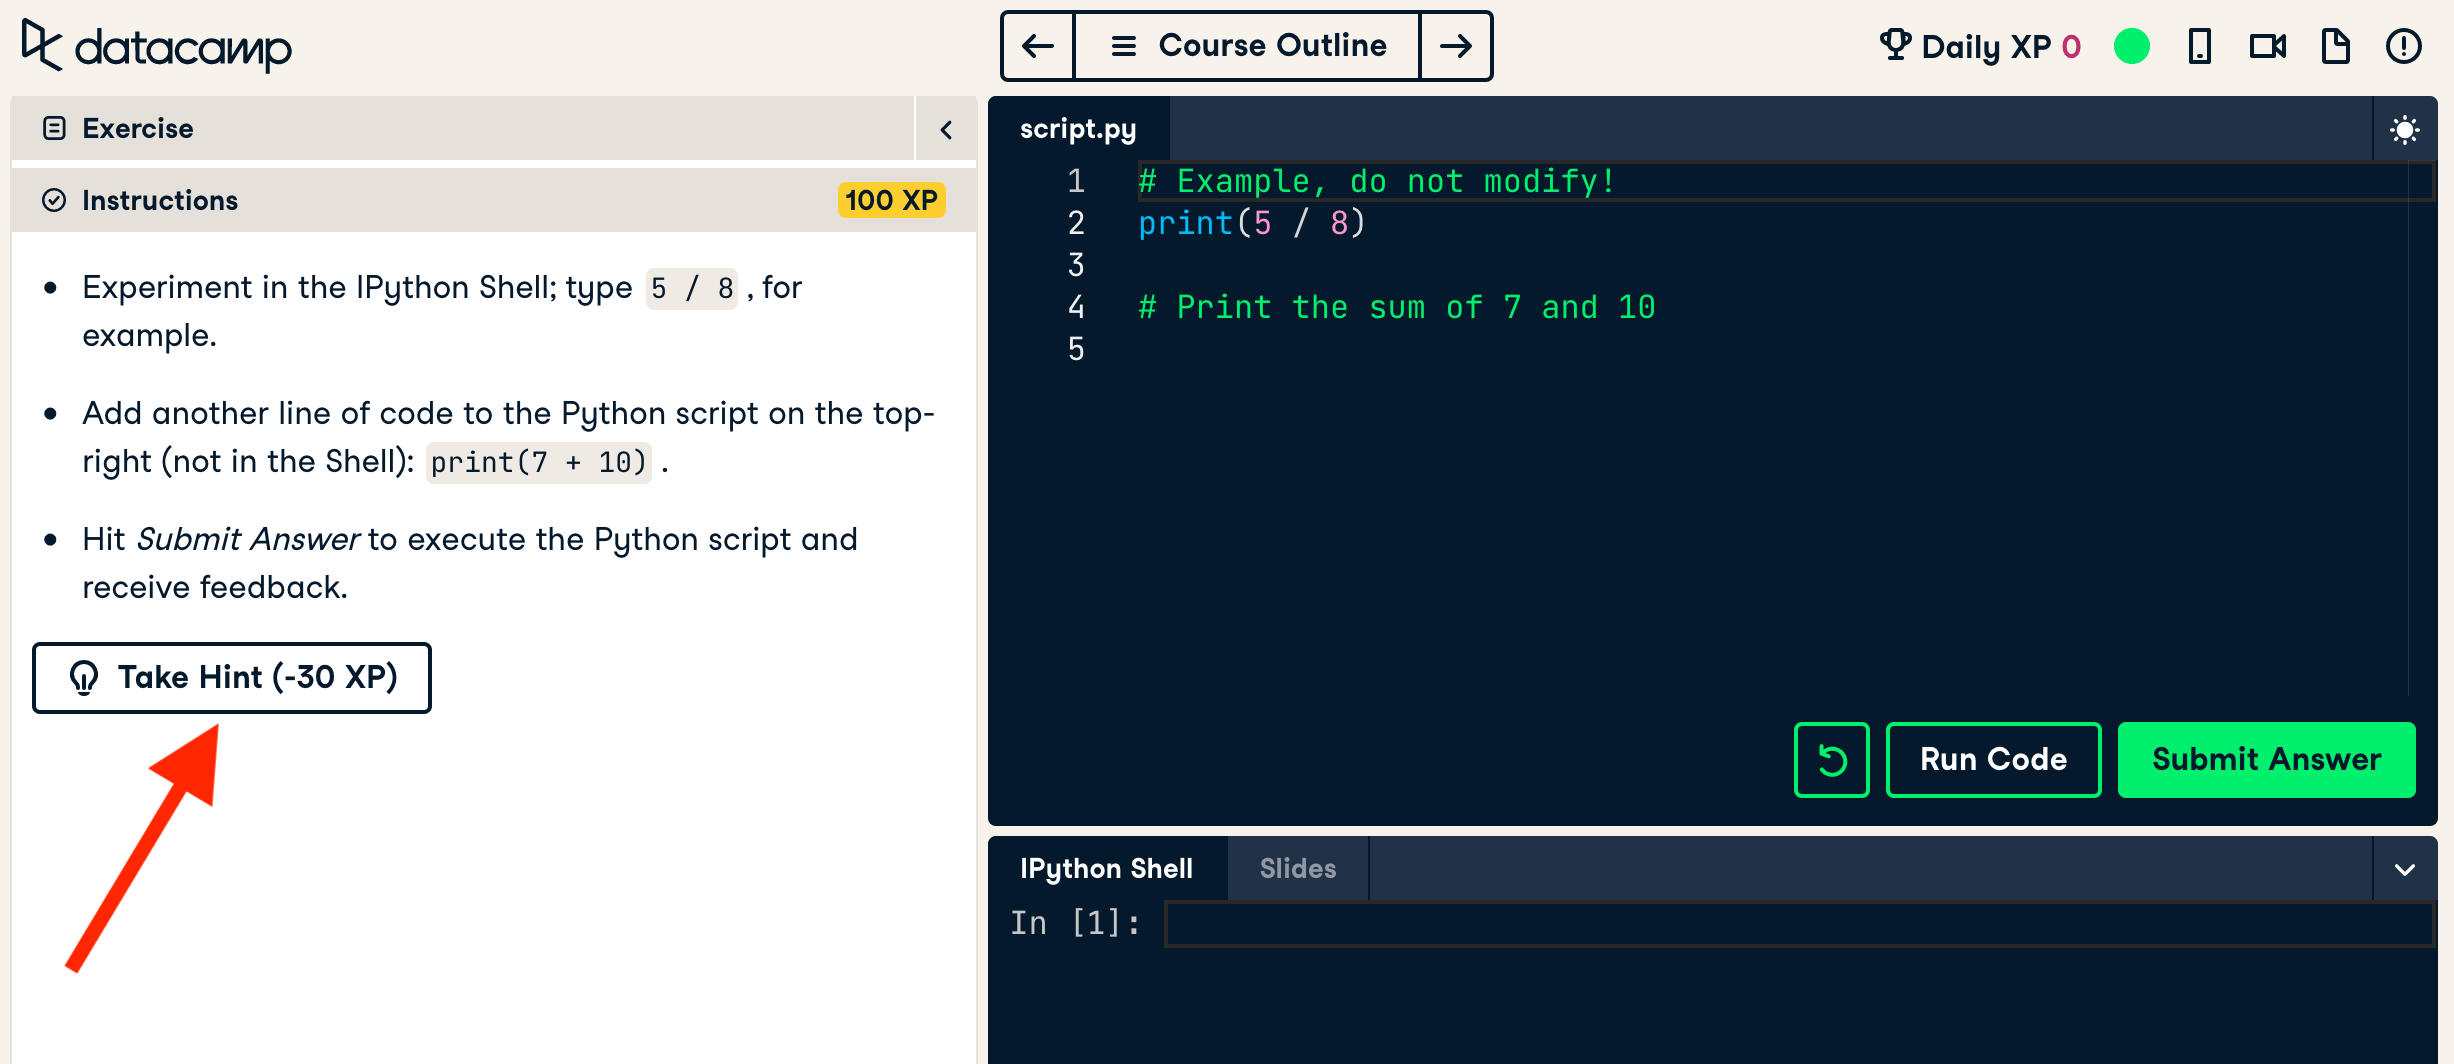Collapse the Exercise panel with chevron
2454x1064 pixels.
pos(946,129)
